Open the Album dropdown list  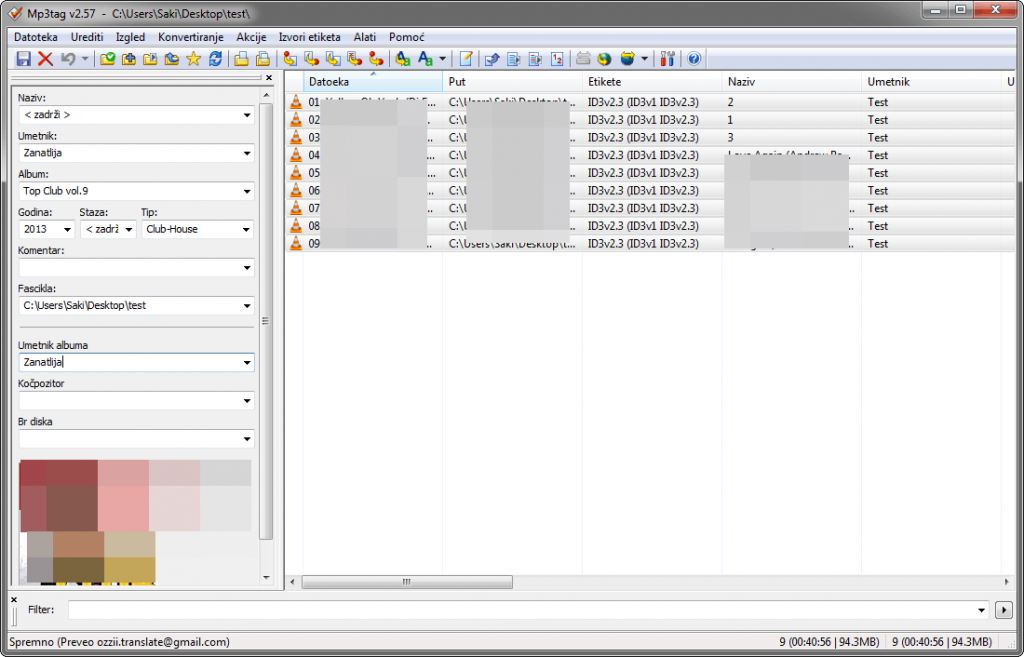click(x=247, y=191)
